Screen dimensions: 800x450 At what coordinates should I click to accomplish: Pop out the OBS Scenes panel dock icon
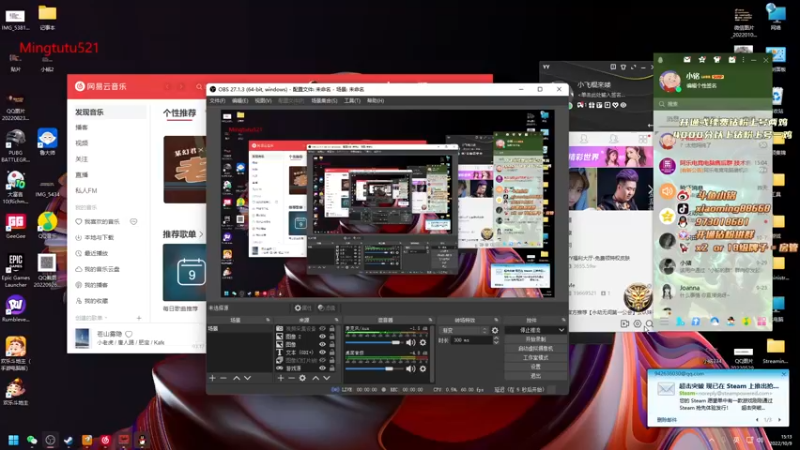click(268, 320)
